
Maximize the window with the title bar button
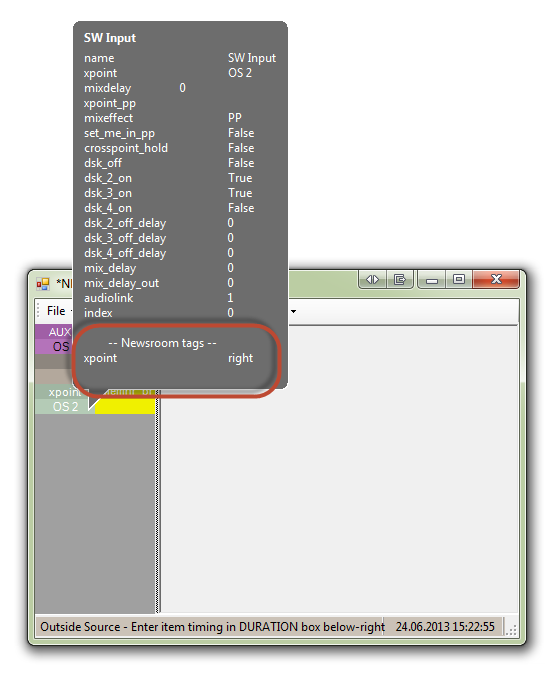pyautogui.click(x=459, y=280)
